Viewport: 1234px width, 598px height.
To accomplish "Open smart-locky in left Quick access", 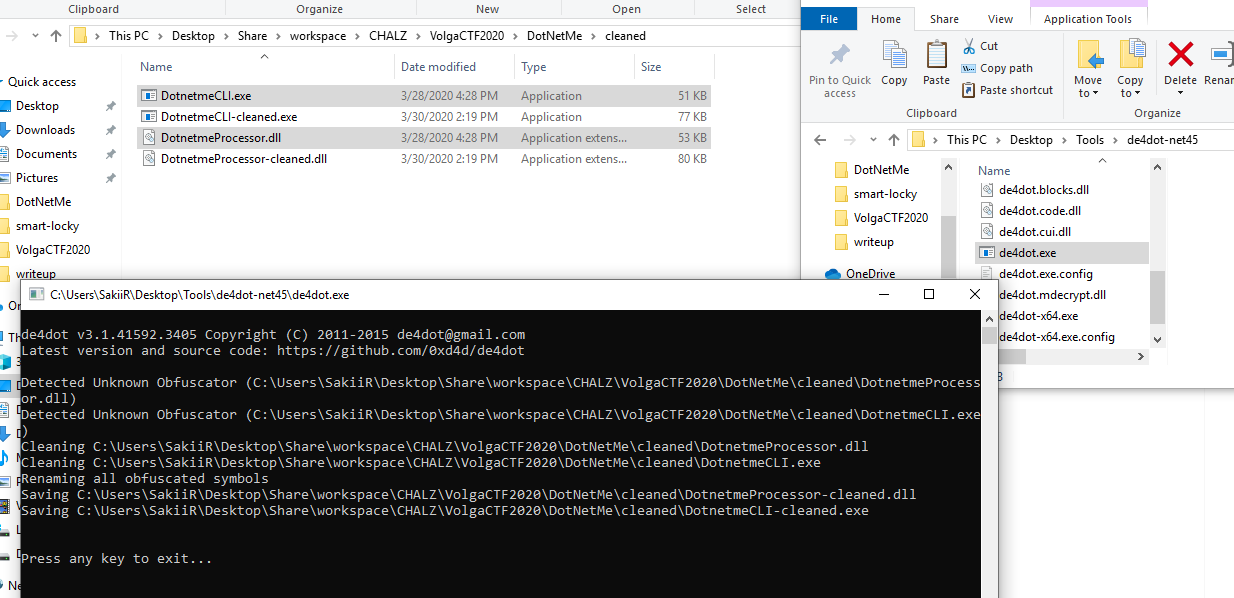I will point(47,226).
